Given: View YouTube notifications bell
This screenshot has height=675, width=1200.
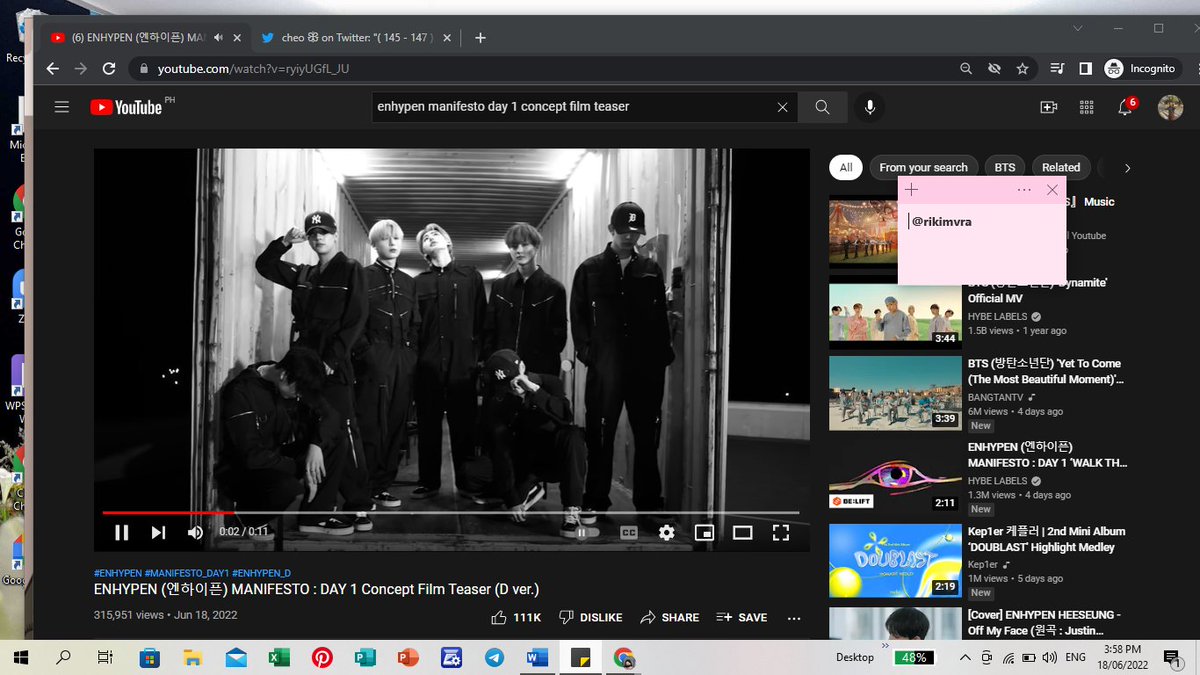Looking at the screenshot, I should point(1125,107).
